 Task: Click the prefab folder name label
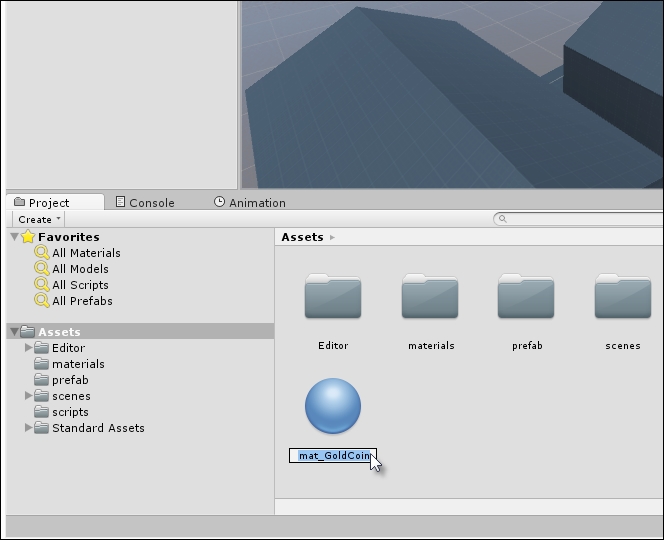coord(527,346)
